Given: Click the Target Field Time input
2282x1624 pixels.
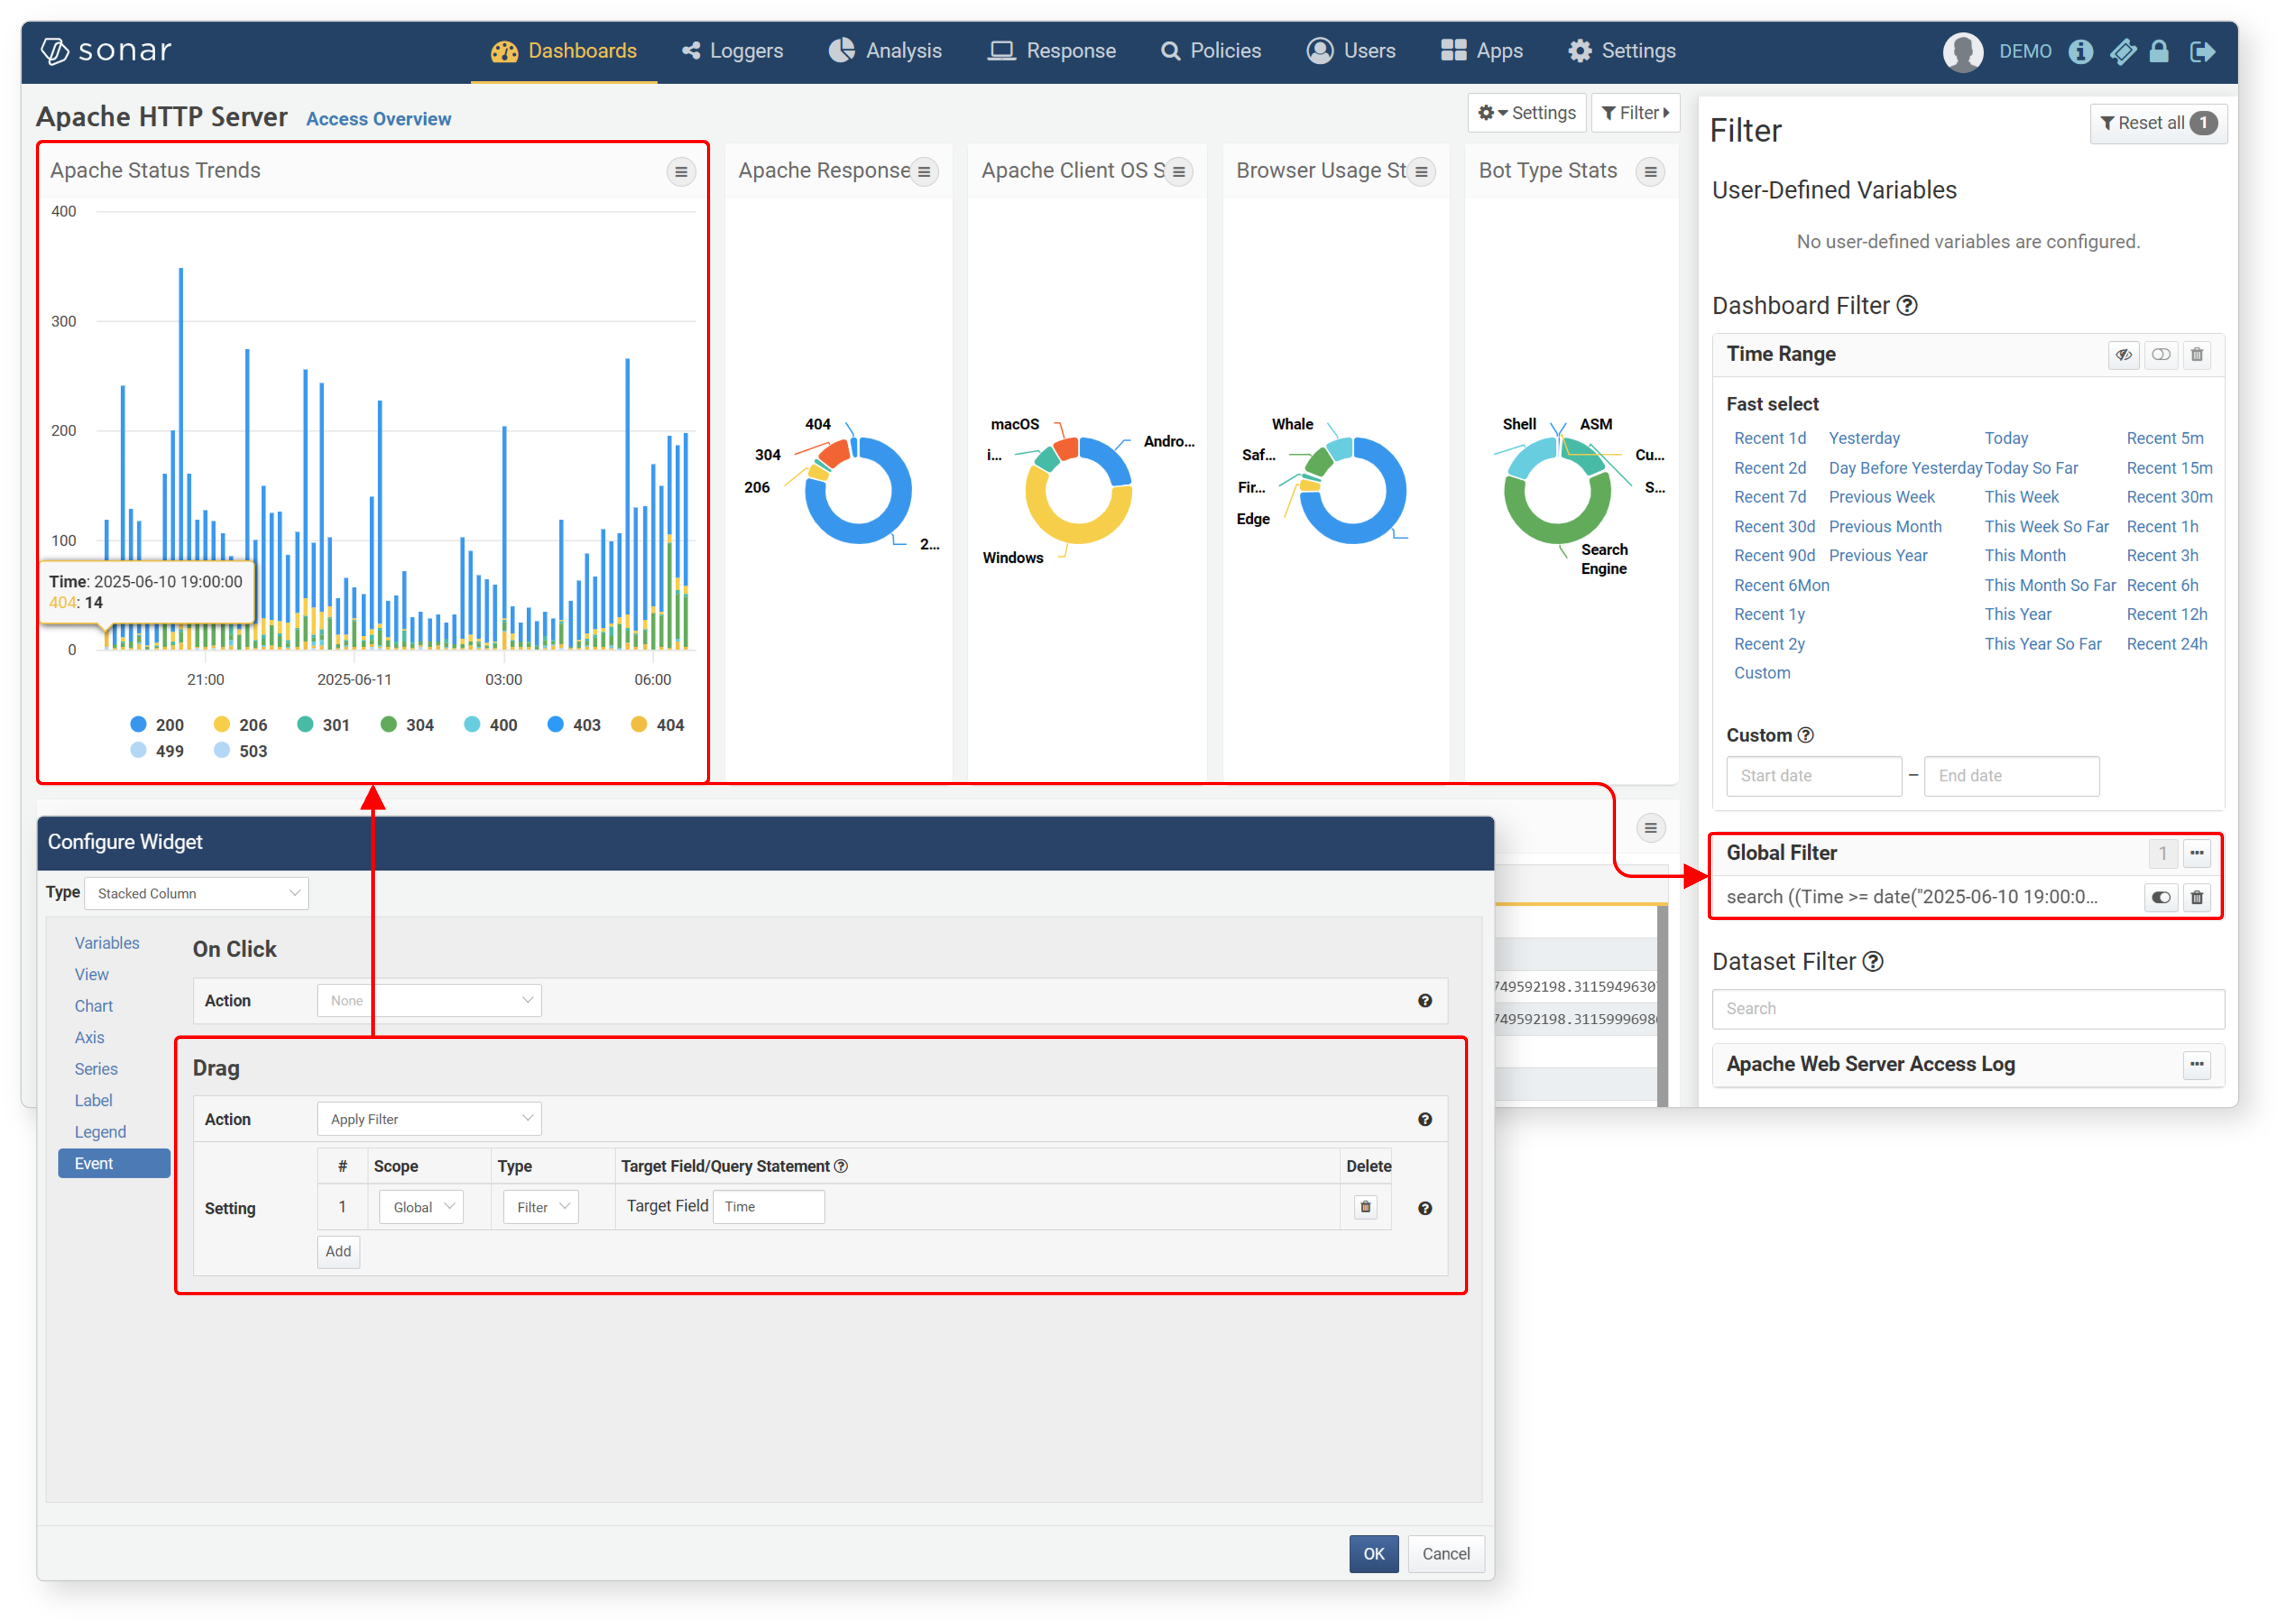Looking at the screenshot, I should click(x=768, y=1206).
